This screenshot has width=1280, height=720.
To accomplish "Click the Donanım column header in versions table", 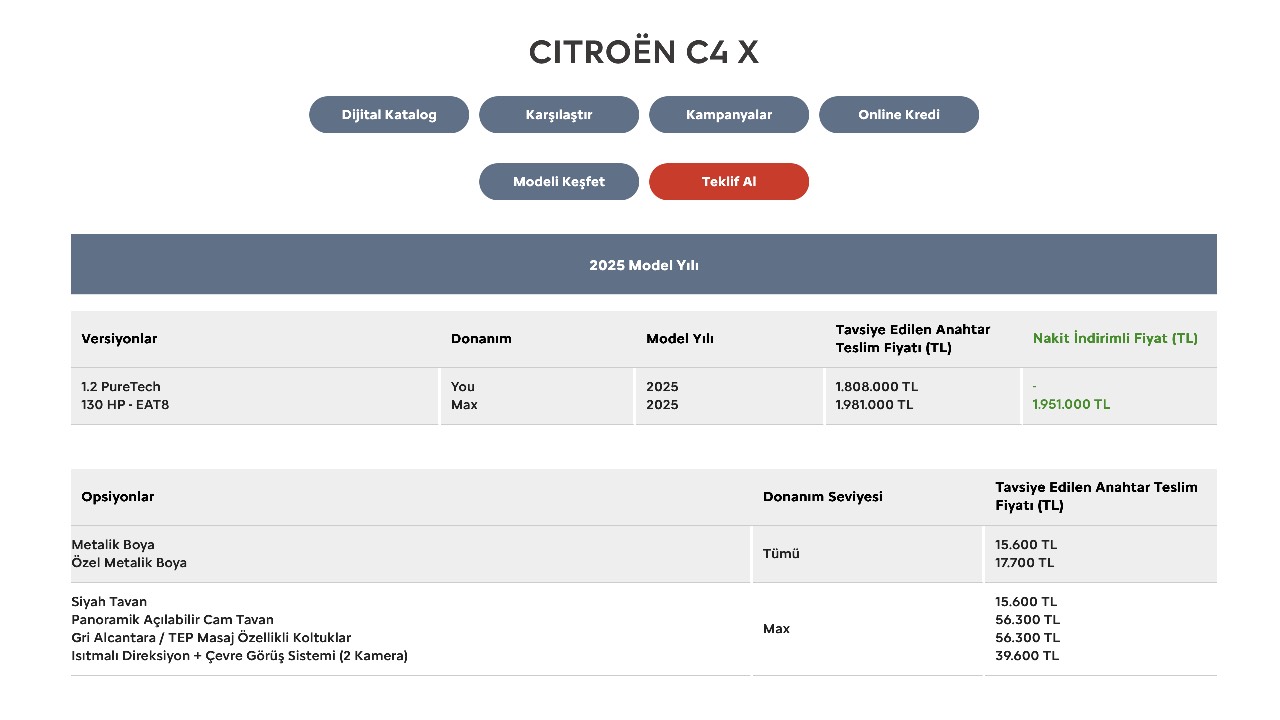I will tap(481, 339).
